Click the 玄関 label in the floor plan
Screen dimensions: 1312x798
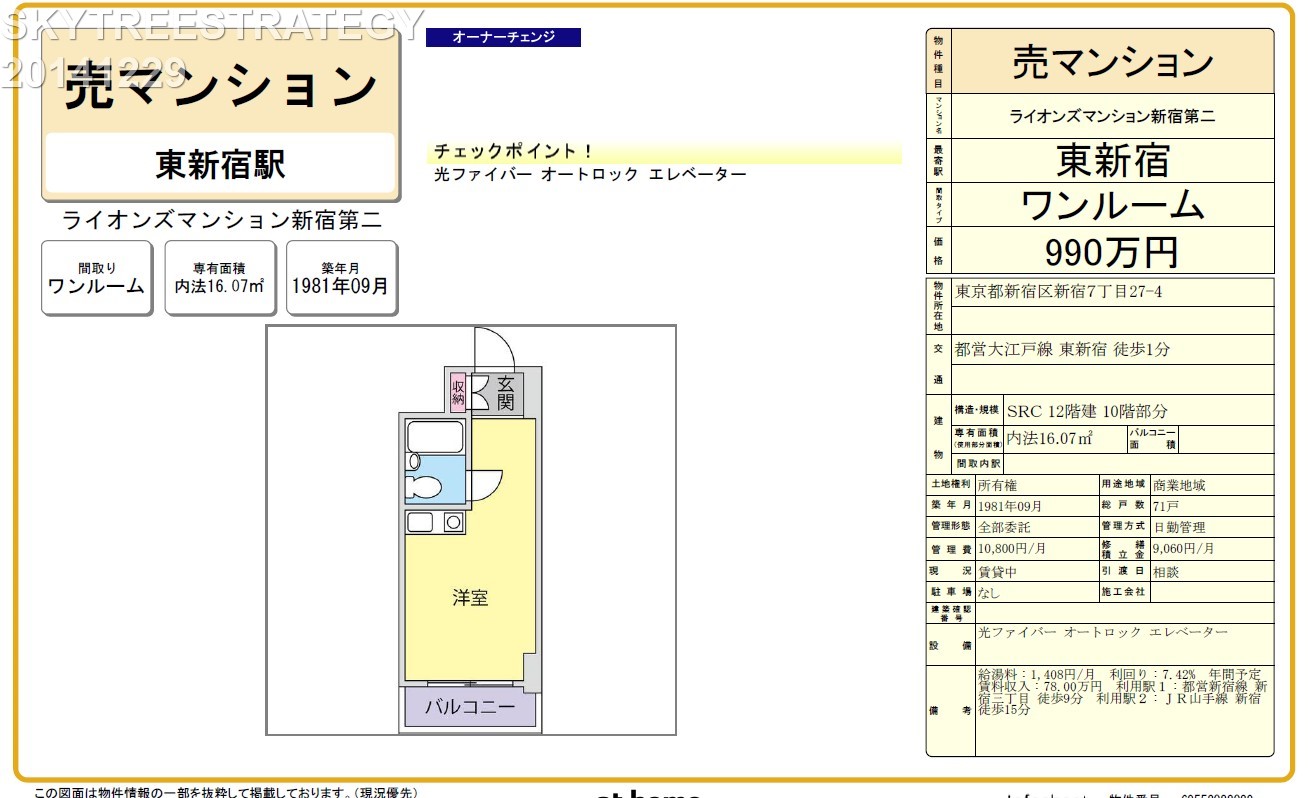[506, 392]
